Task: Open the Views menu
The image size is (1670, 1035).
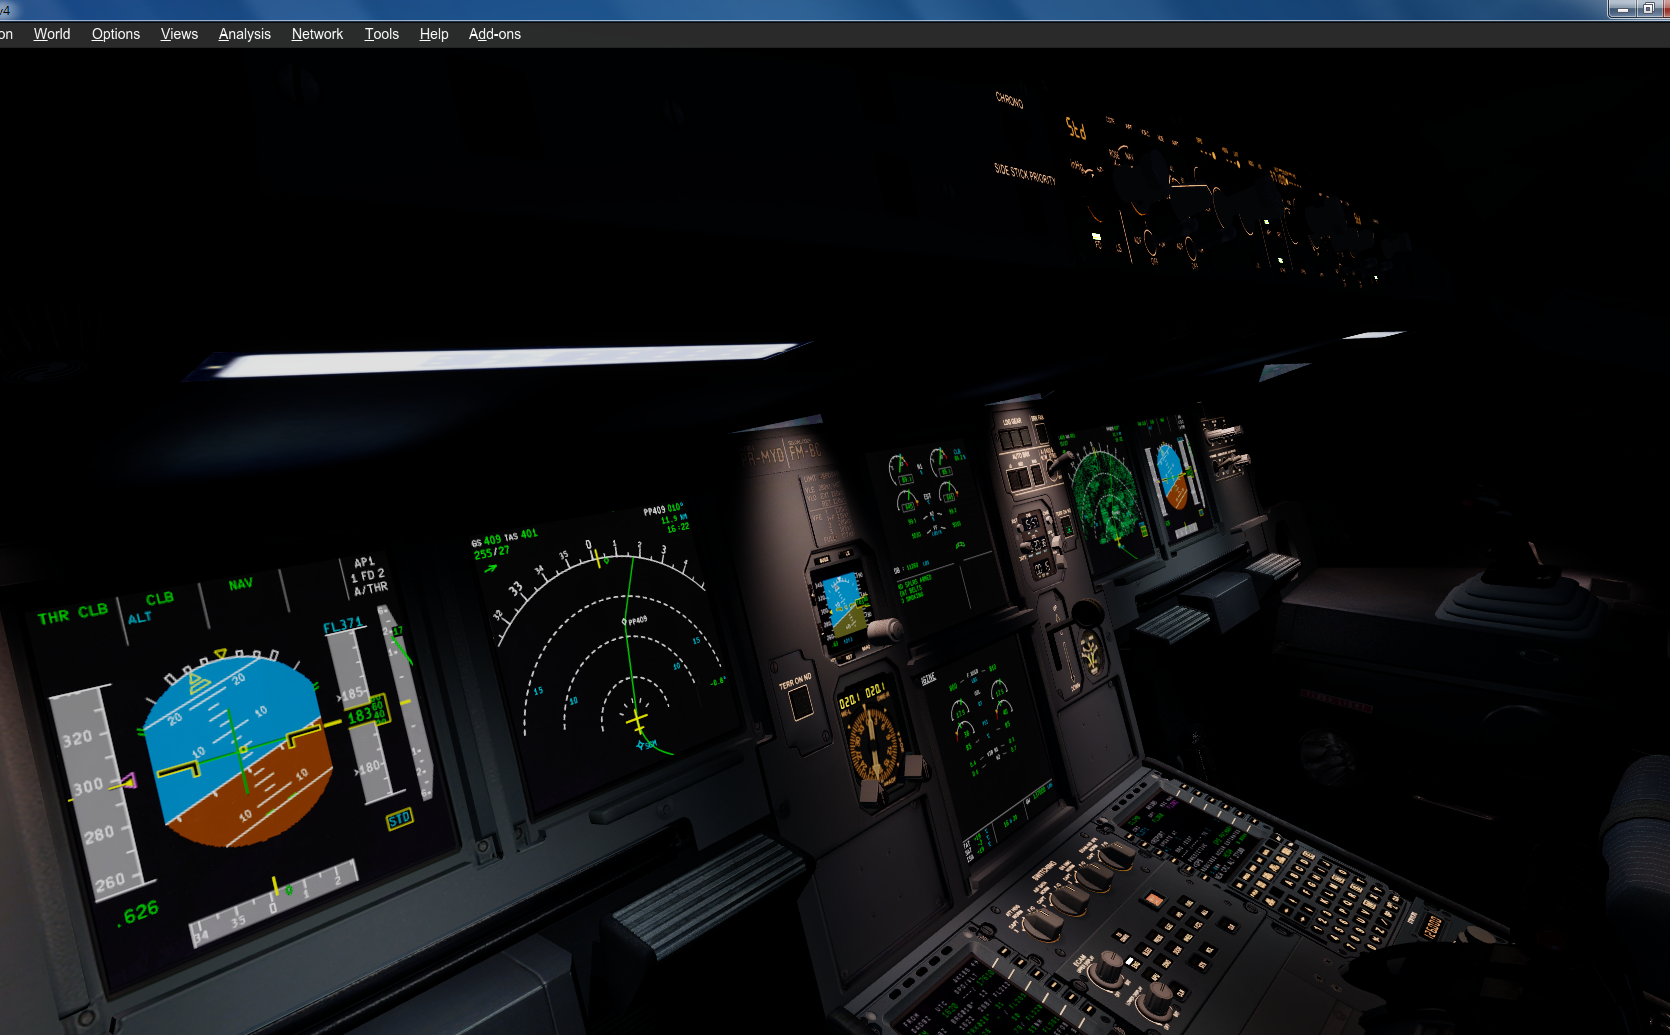Action: pos(179,33)
